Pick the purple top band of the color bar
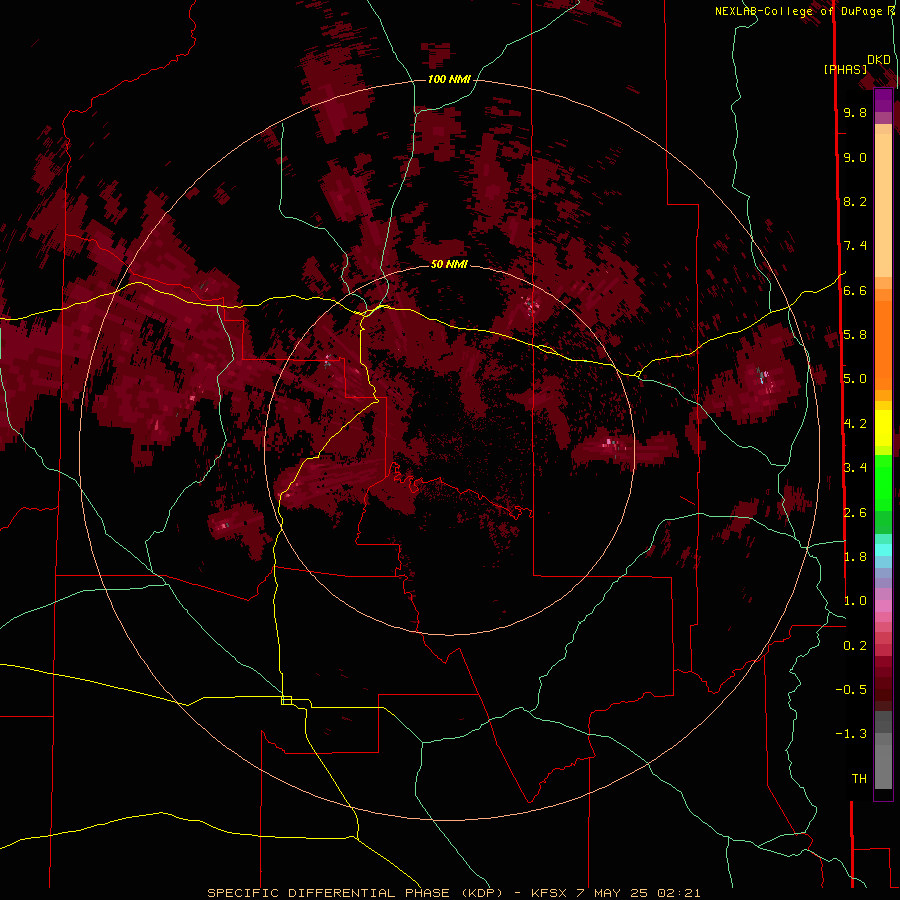Image resolution: width=900 pixels, height=900 pixels. [x=883, y=100]
